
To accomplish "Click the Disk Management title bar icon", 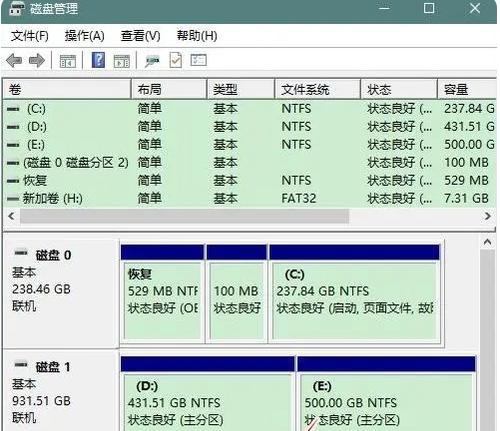I will click(16, 9).
